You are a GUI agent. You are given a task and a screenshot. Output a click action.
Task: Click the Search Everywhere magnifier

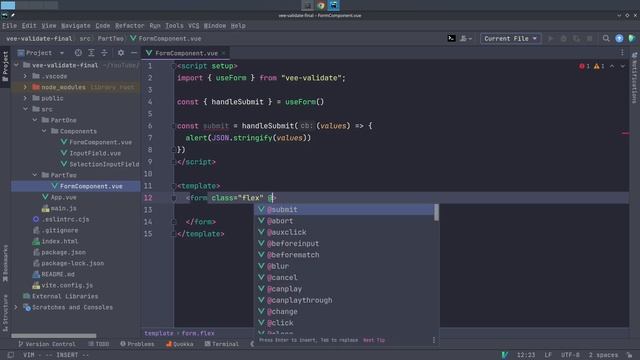point(606,38)
